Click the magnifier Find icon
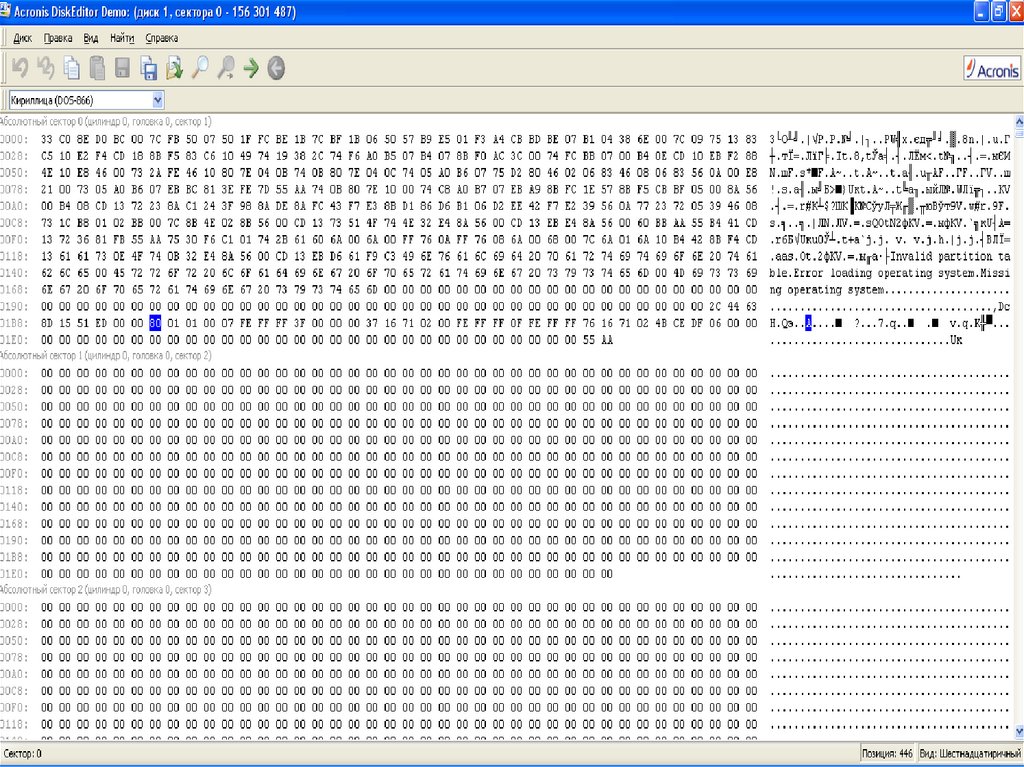 [x=200, y=68]
